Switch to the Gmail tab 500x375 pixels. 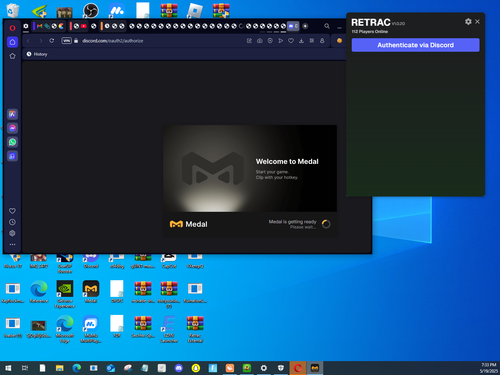tap(39, 26)
